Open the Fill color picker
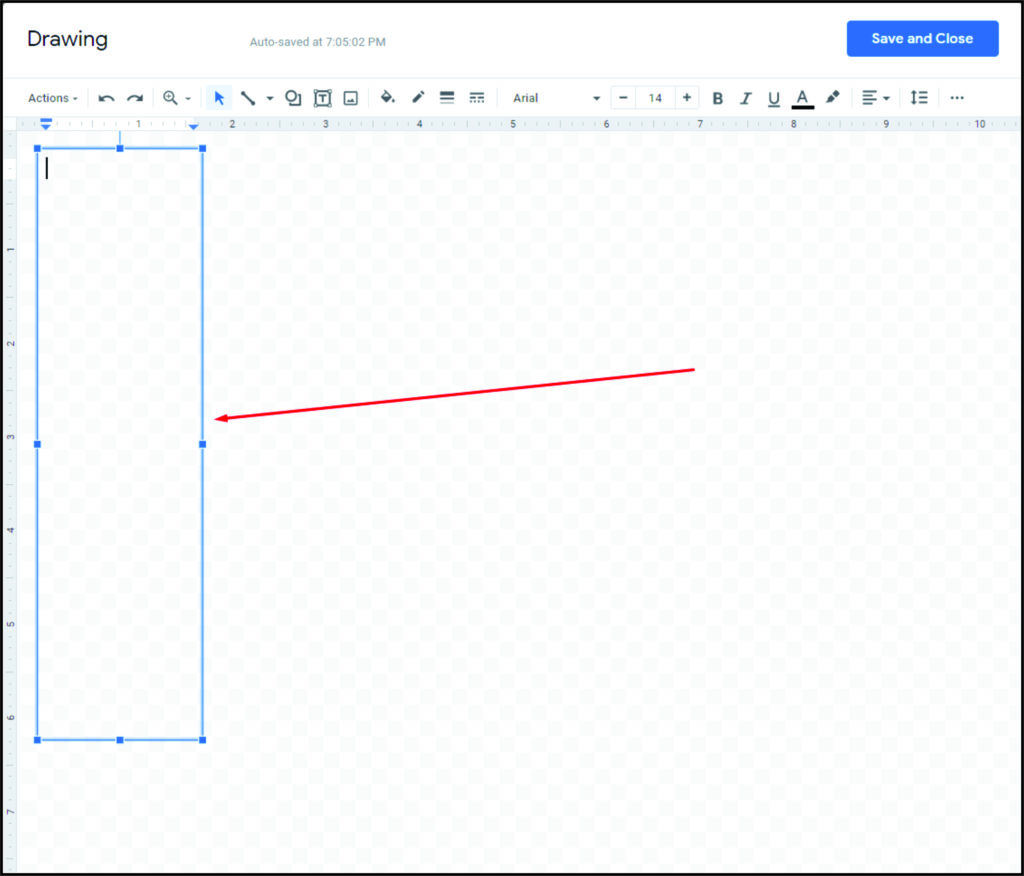 point(388,97)
